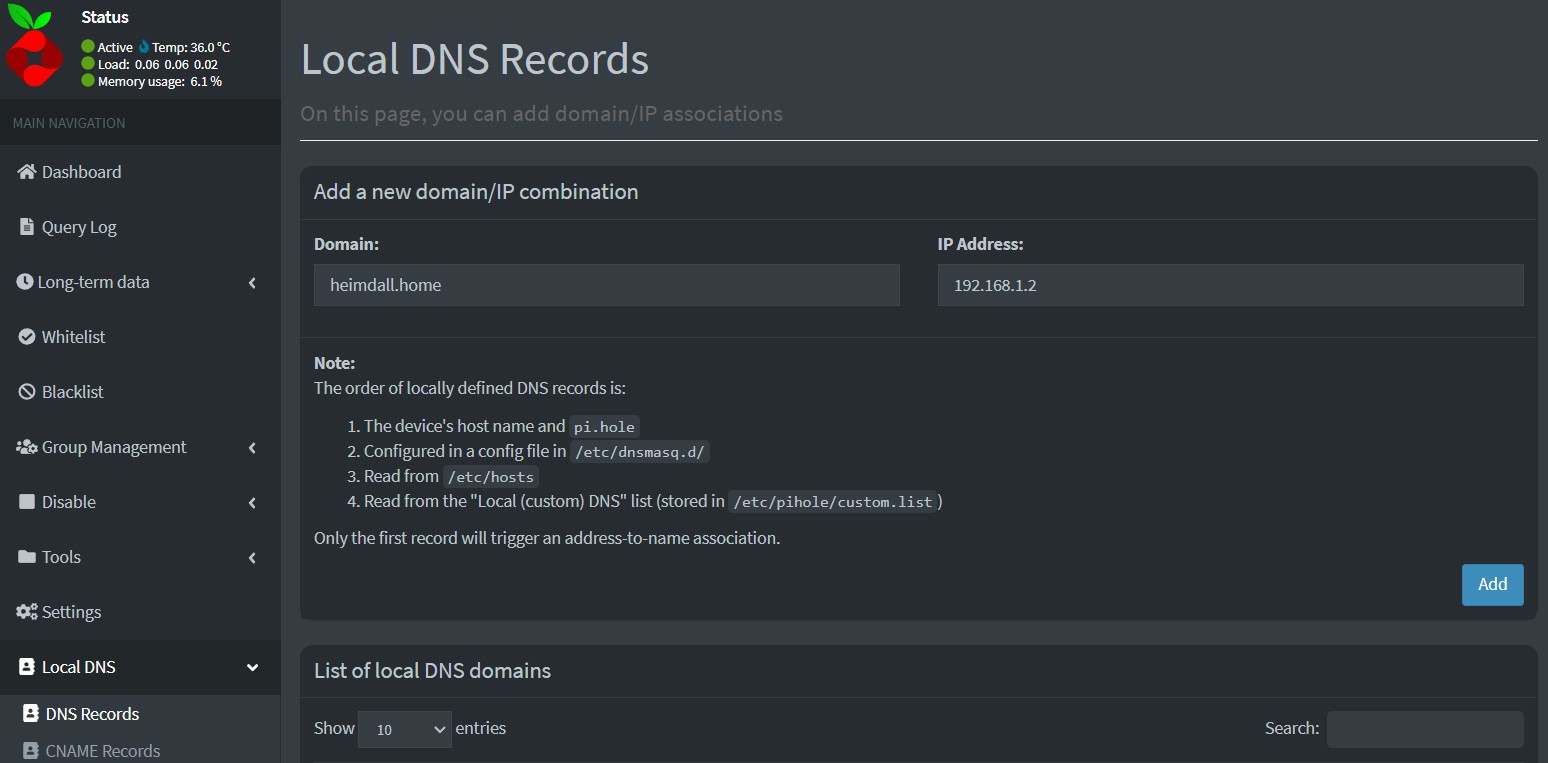The width and height of the screenshot is (1548, 763).
Task: Click the Temp: 36.0 °C reading
Action: coord(191,47)
